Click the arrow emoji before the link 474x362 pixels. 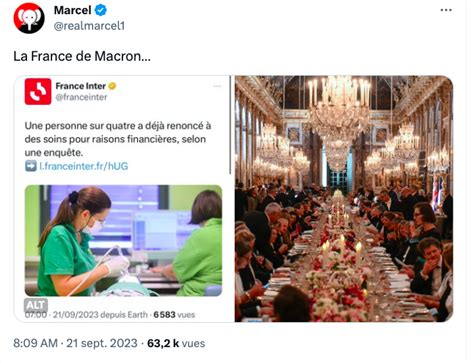point(31,166)
